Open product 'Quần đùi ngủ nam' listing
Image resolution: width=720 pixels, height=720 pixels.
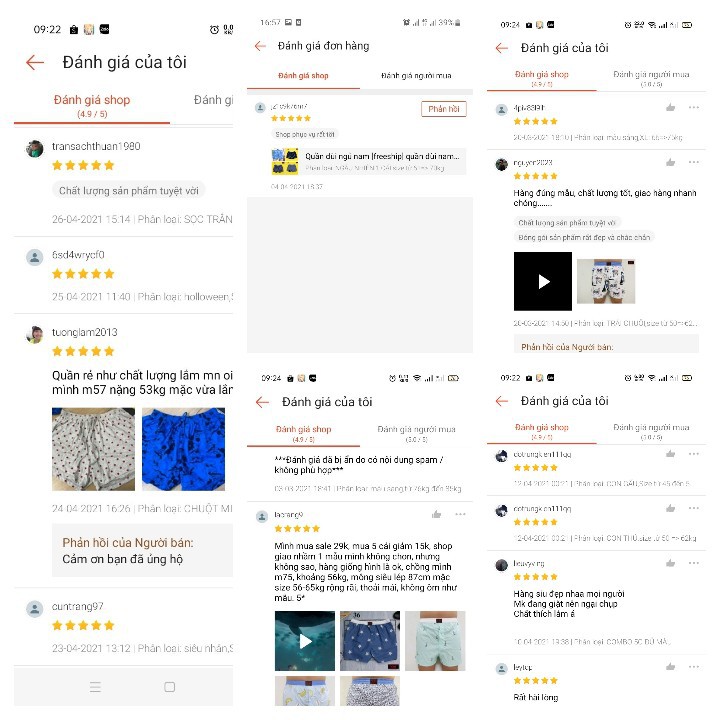point(369,161)
